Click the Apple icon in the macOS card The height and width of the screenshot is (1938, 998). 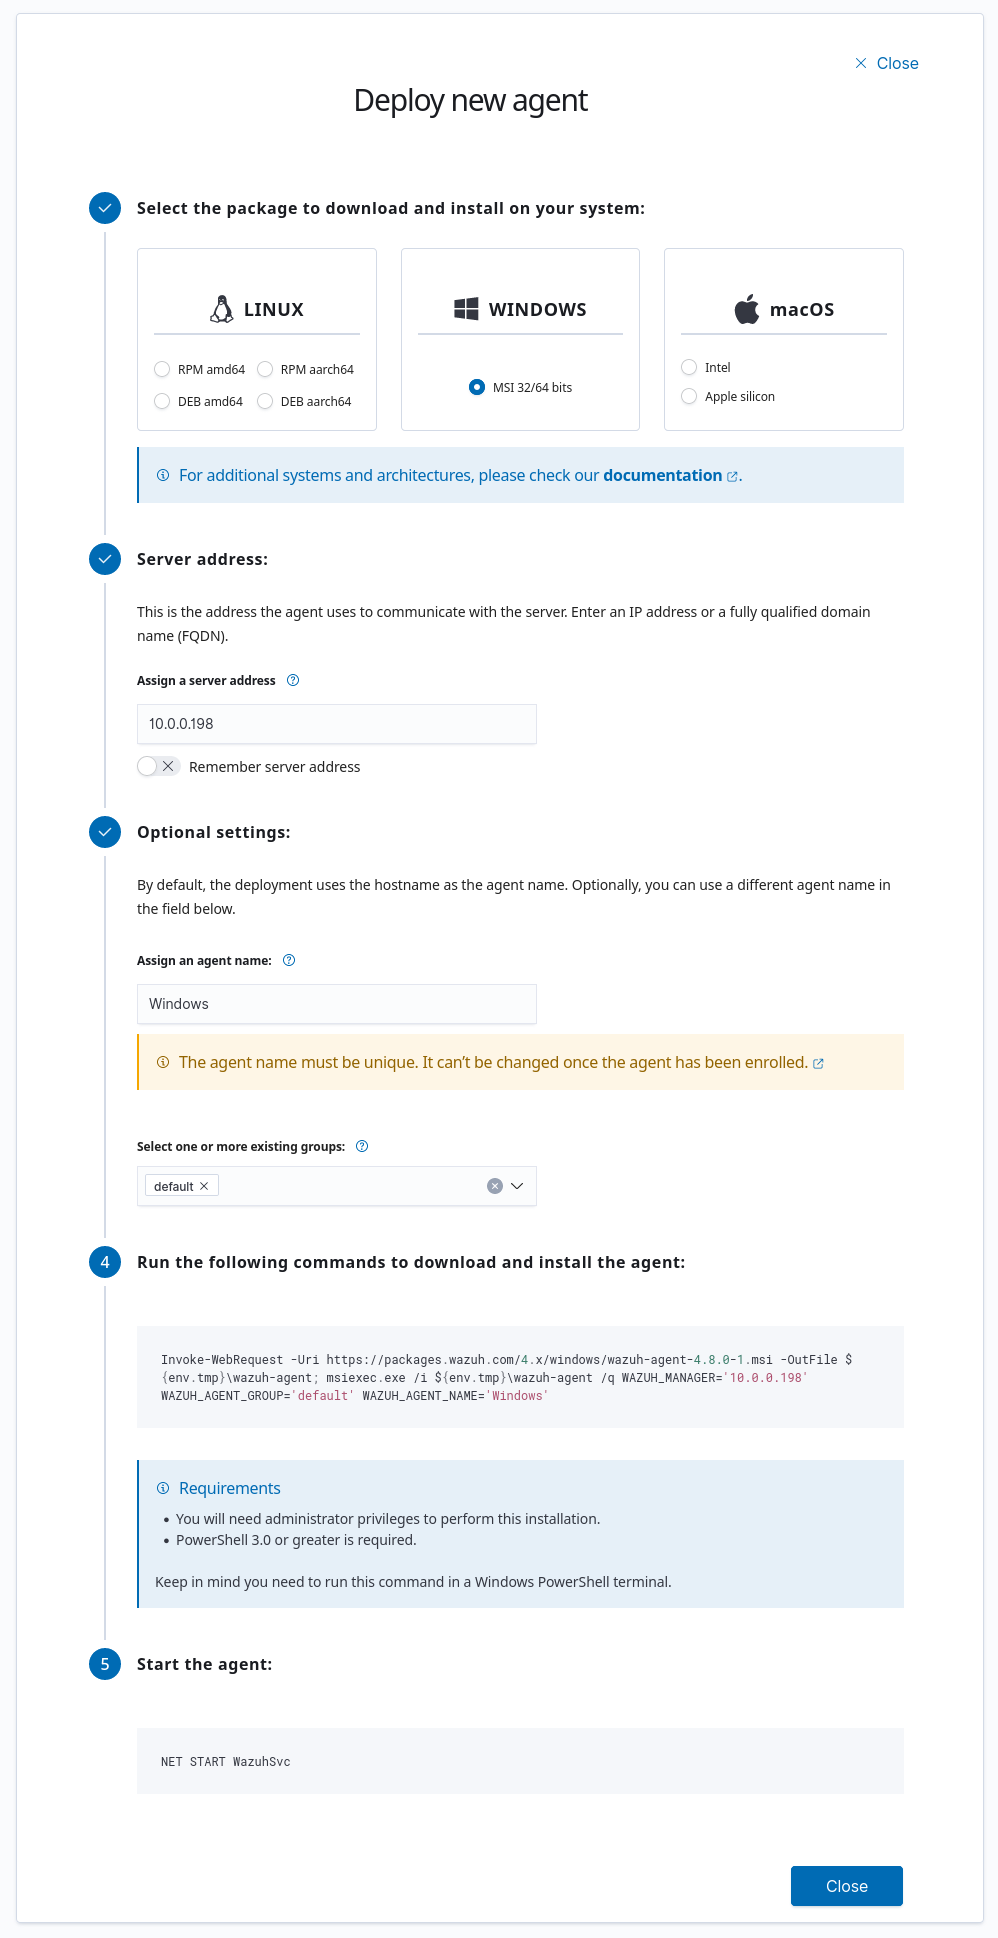click(x=746, y=308)
